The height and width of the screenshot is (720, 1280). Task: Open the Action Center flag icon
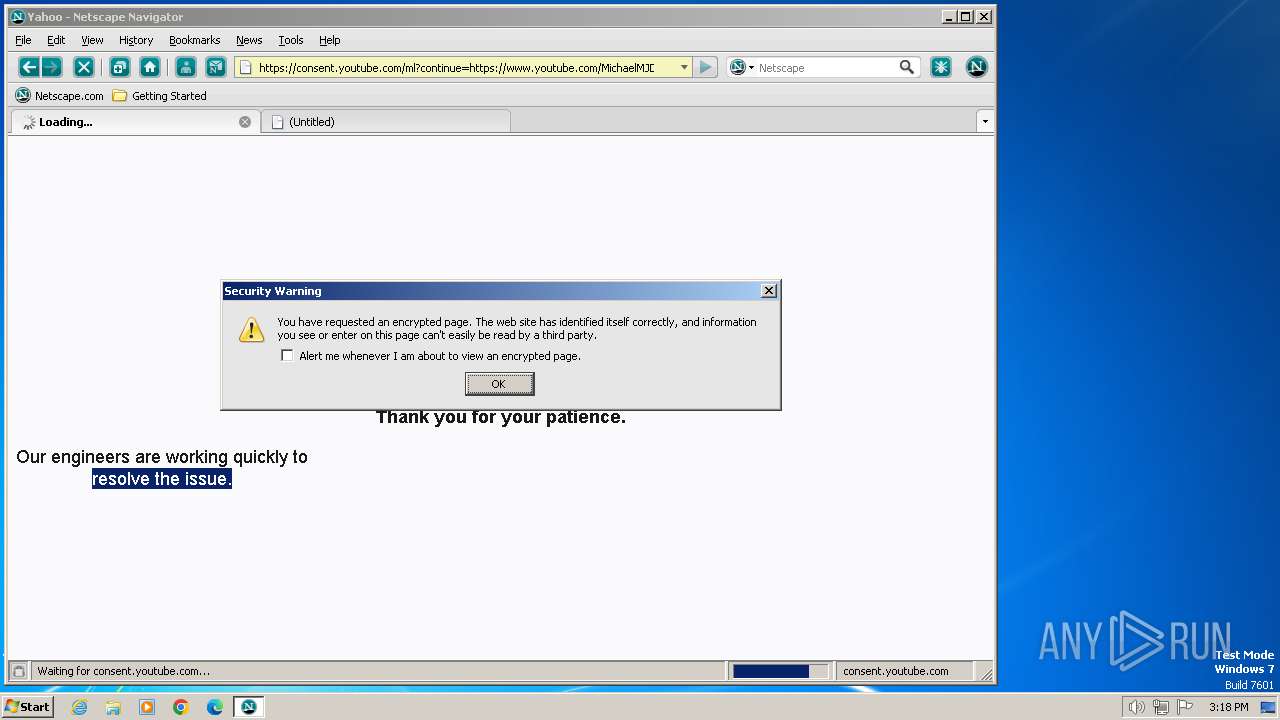1186,707
